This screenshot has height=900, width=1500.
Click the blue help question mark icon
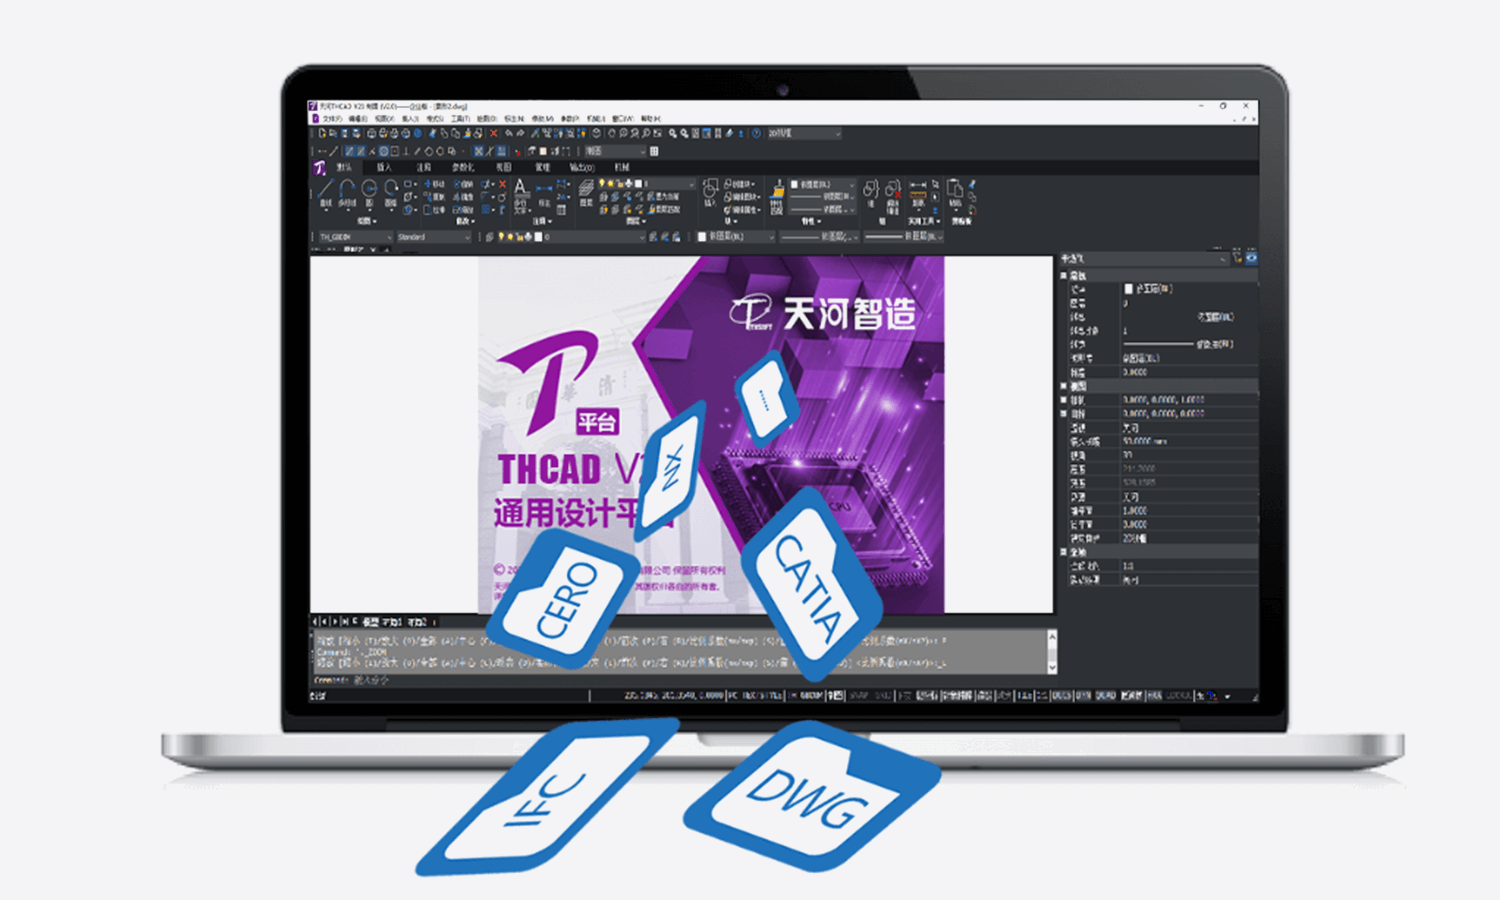(x=756, y=134)
